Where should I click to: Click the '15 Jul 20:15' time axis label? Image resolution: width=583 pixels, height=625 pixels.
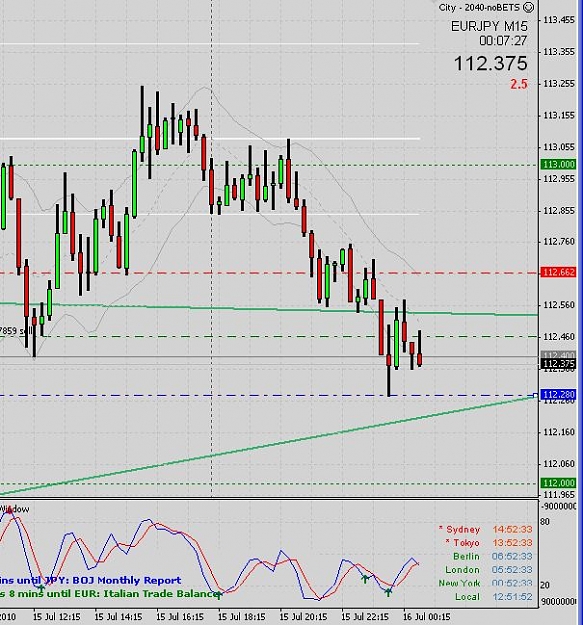pos(303,617)
